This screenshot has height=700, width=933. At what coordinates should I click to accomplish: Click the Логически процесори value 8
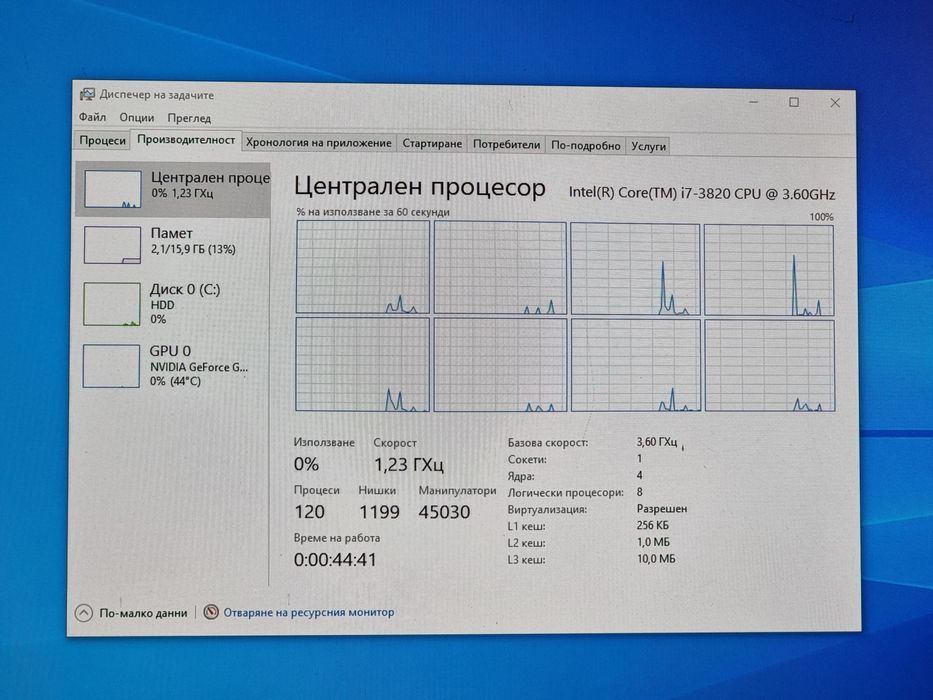640,492
